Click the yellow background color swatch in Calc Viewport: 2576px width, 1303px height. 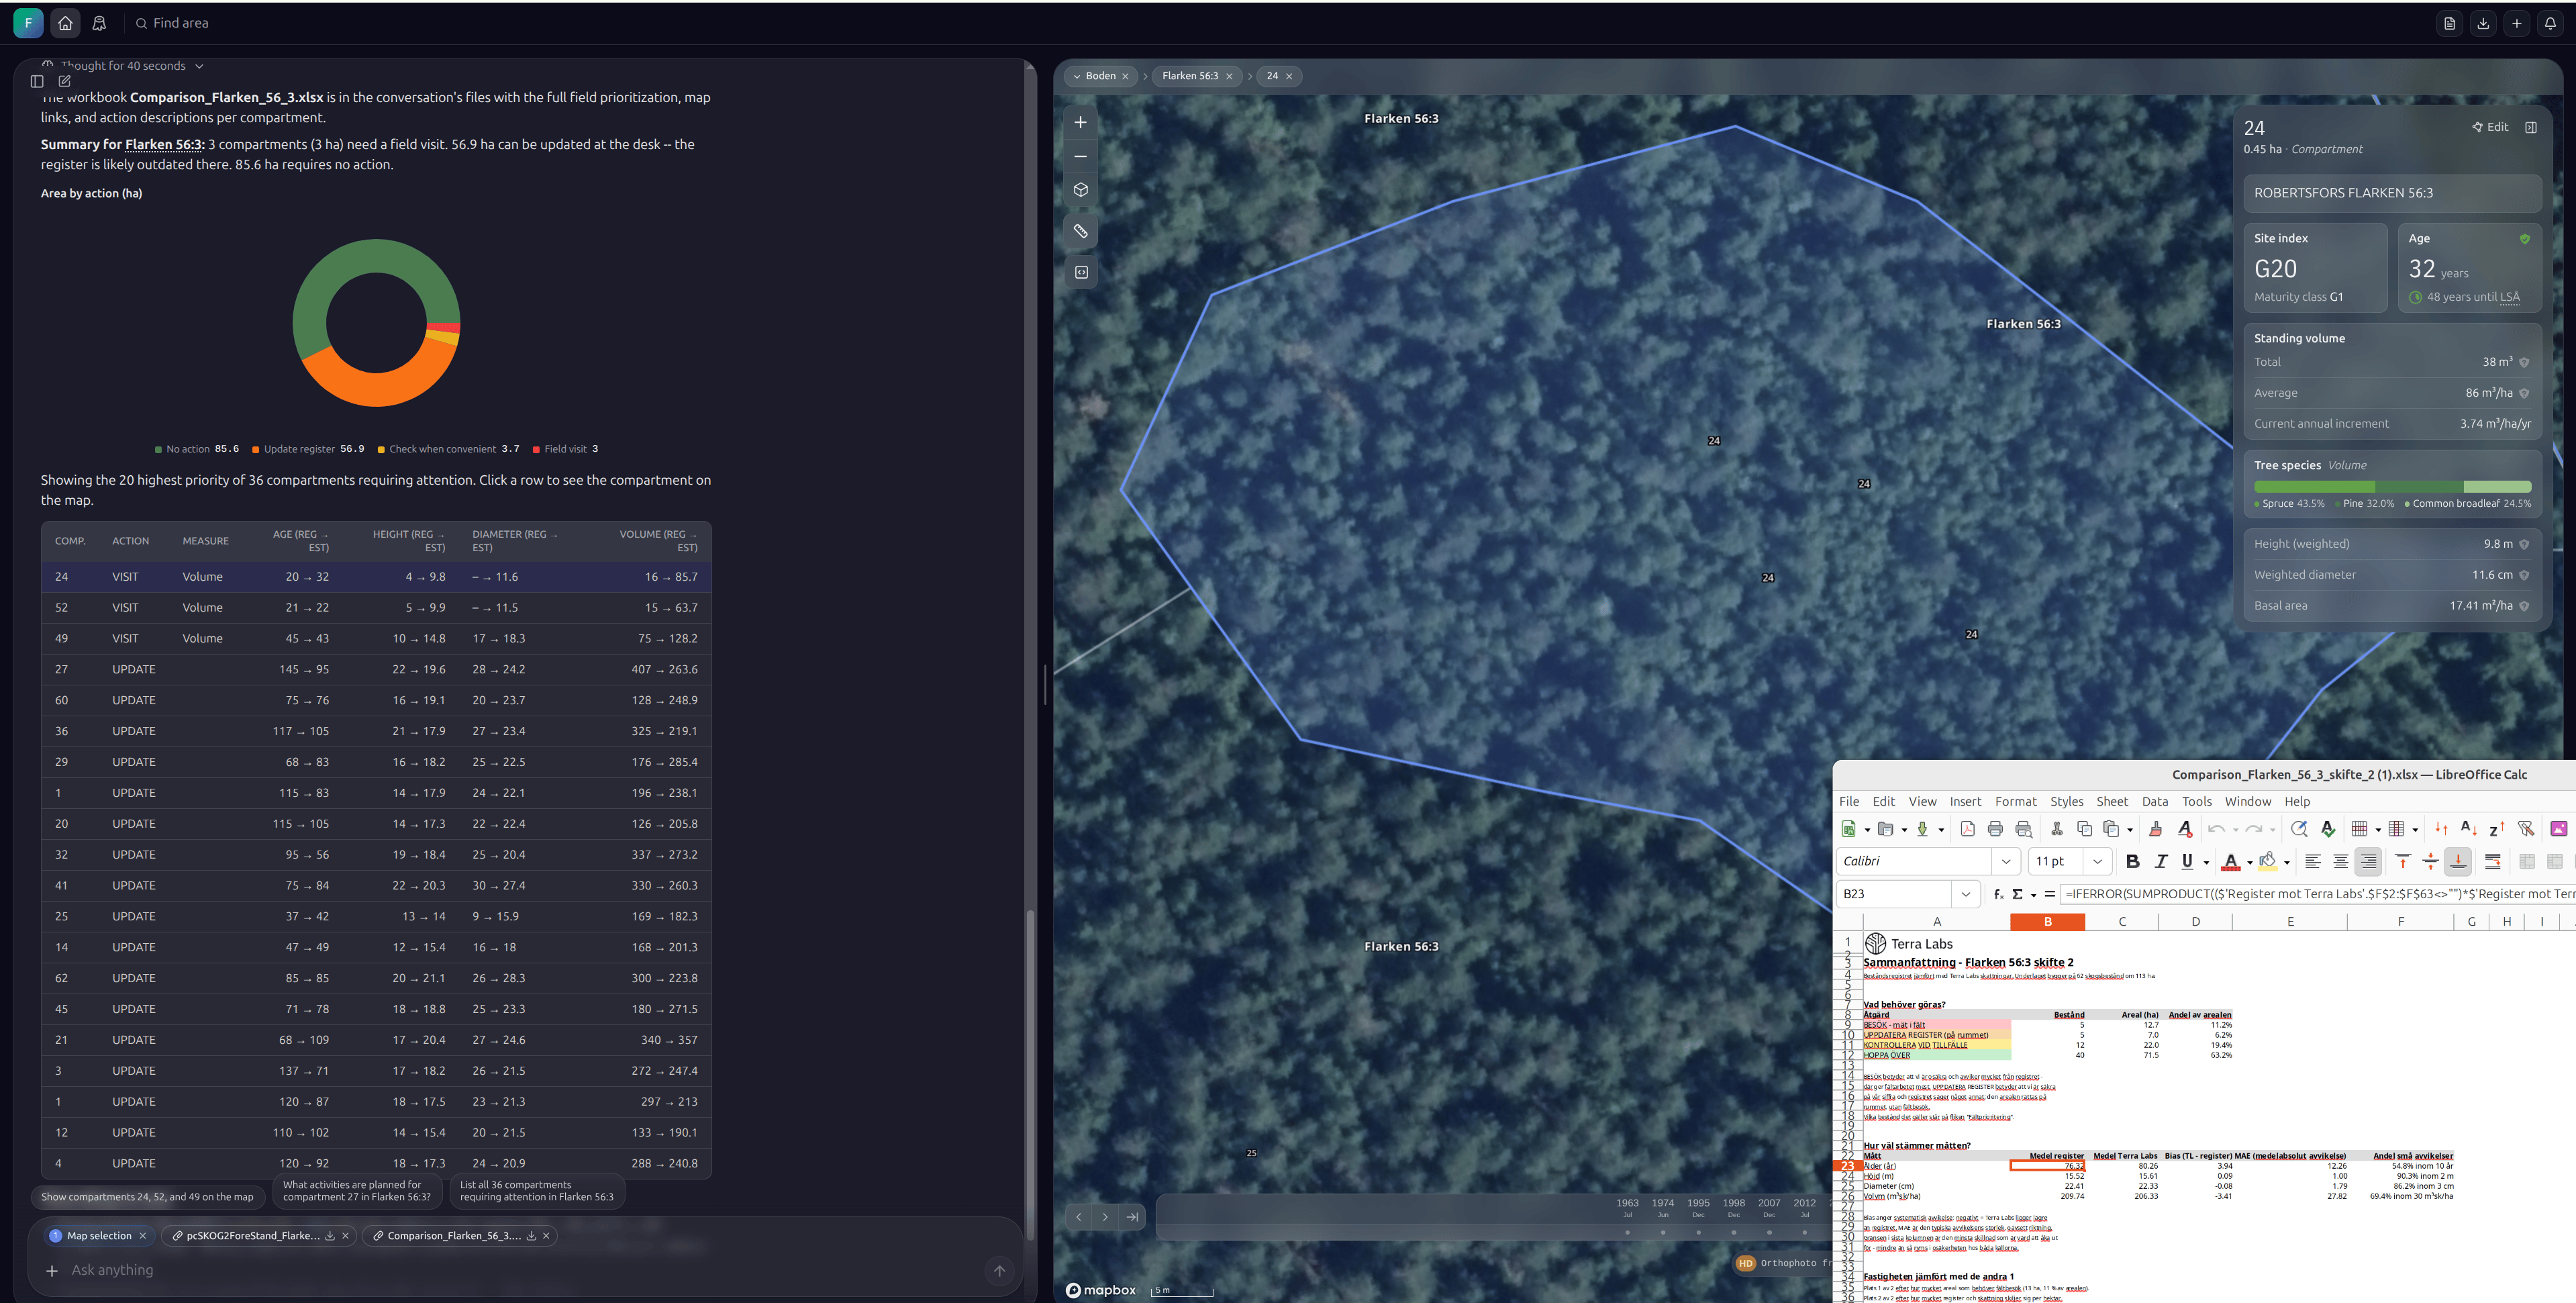coord(2268,861)
